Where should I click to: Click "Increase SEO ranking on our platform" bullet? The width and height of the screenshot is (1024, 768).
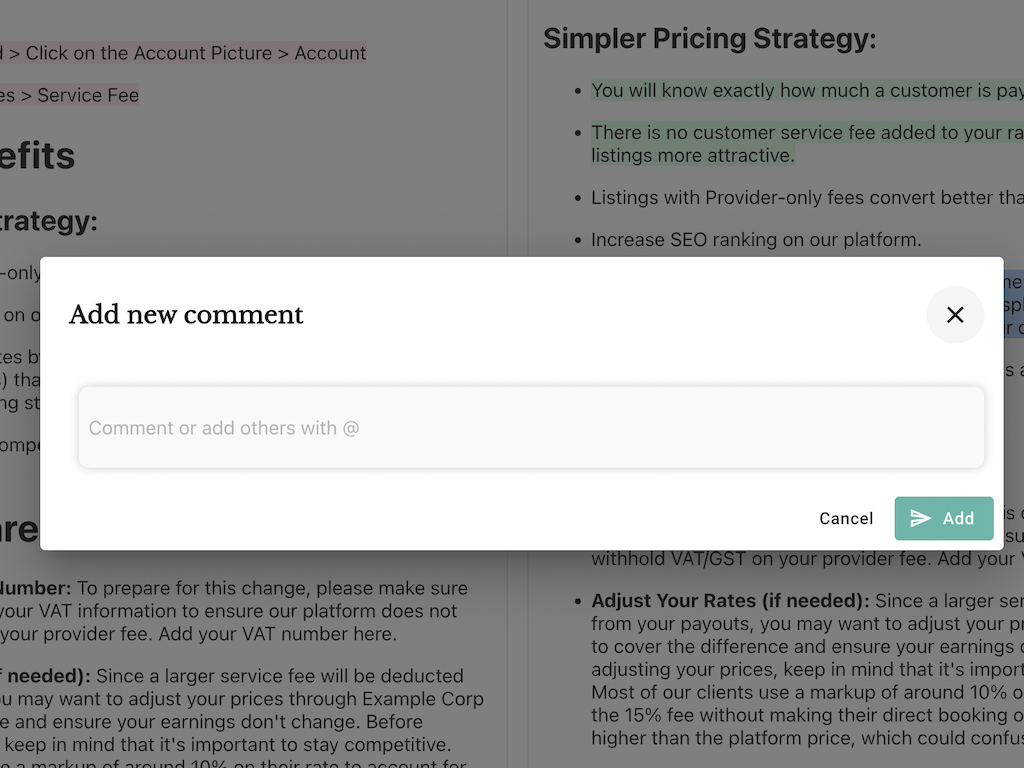(x=756, y=240)
